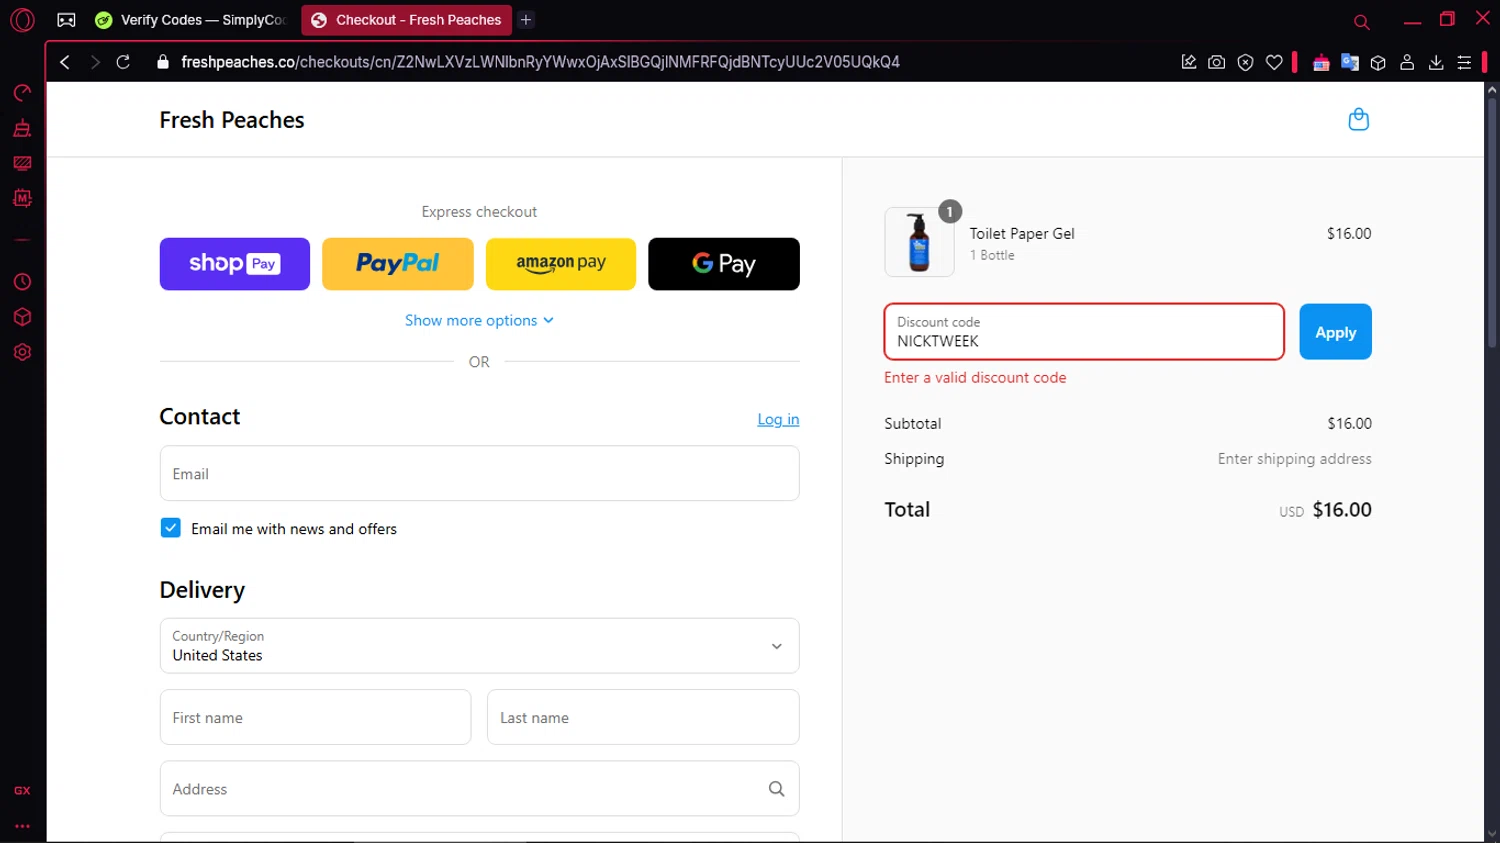Click the Total $16.00 amount
Viewport: 1500px width, 843px height.
[1342, 510]
